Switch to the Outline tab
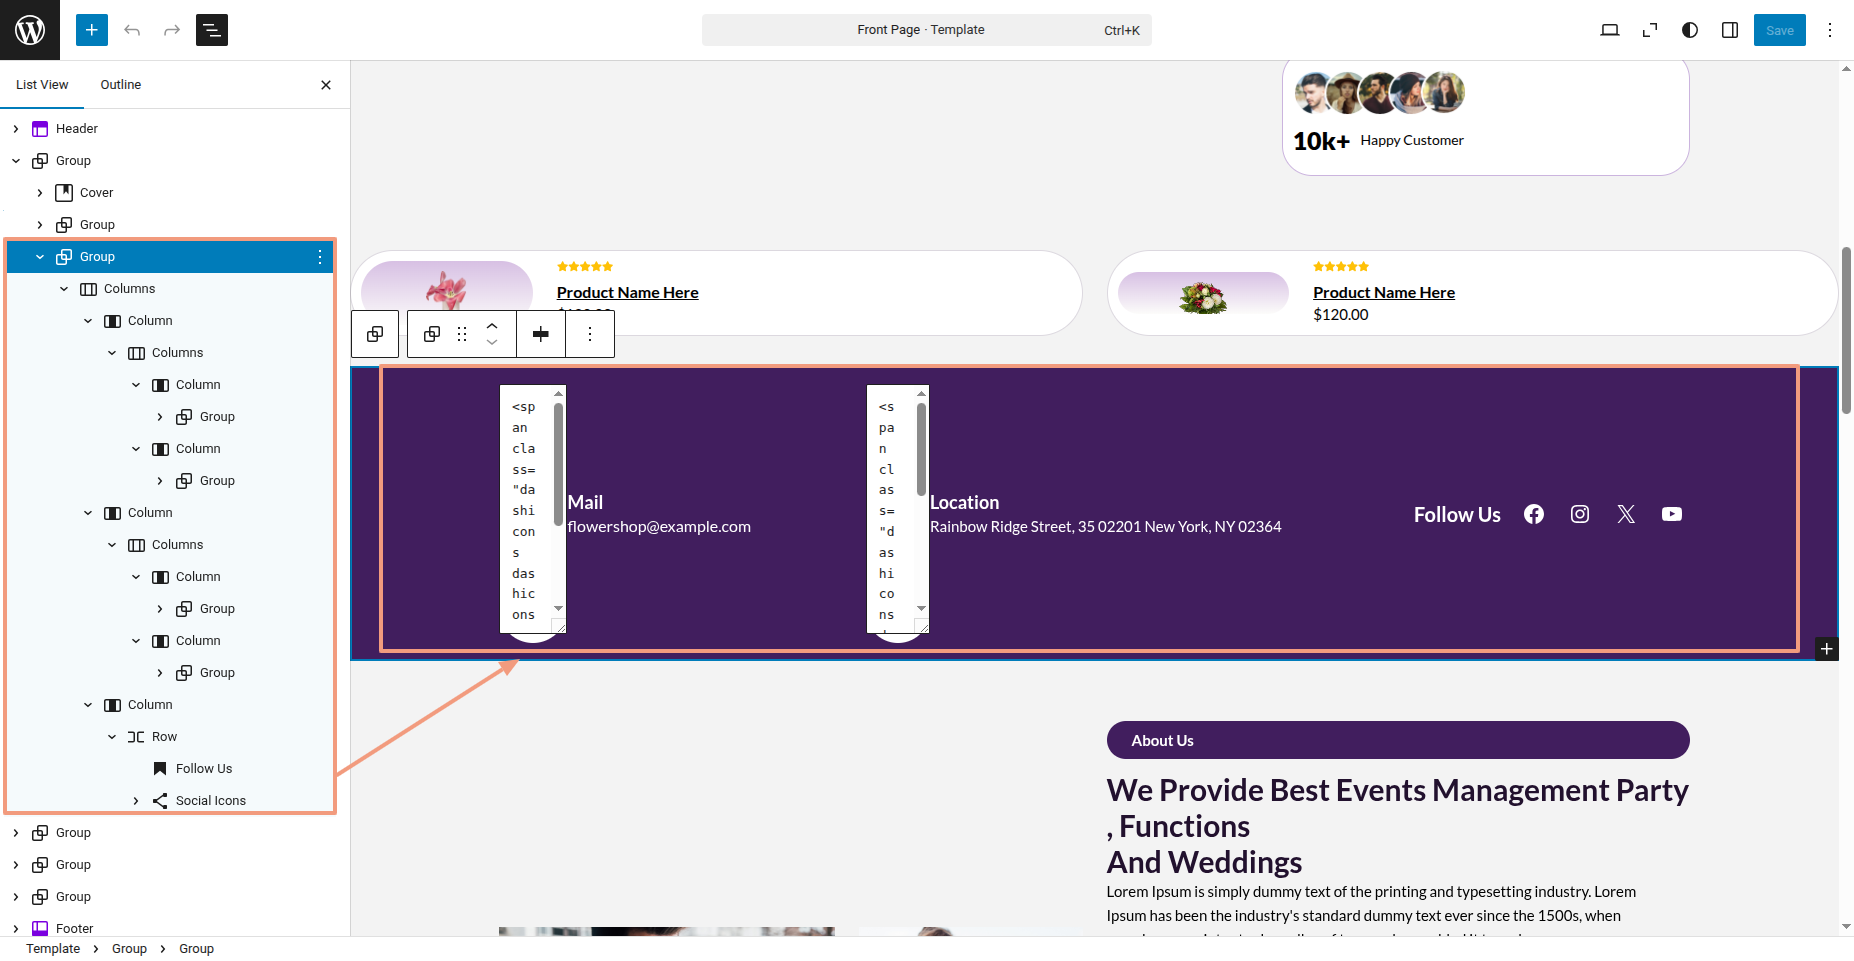The width and height of the screenshot is (1854, 961). (x=121, y=85)
